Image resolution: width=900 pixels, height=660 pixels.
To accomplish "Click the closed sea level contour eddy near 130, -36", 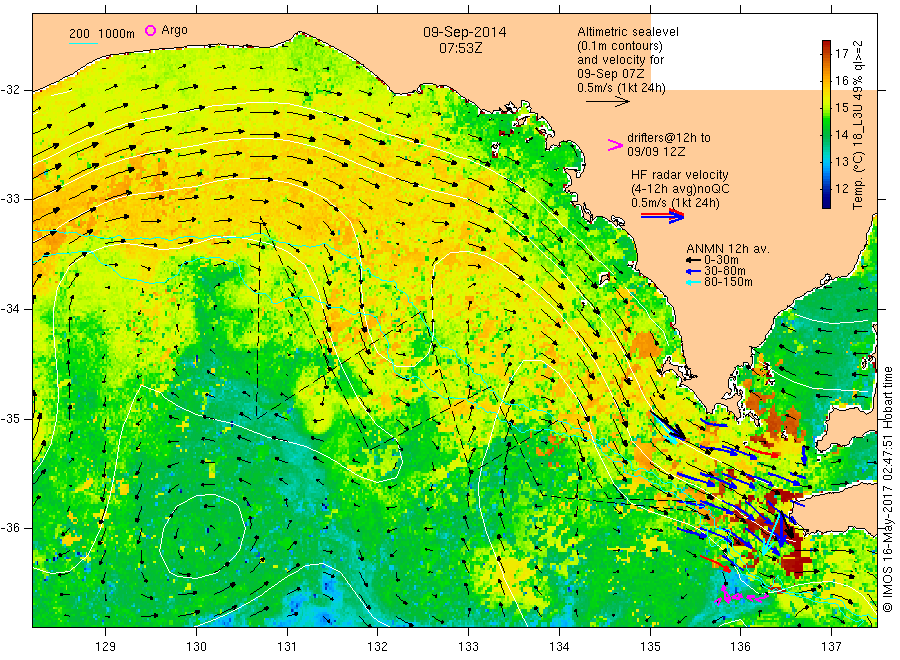I will click(202, 535).
